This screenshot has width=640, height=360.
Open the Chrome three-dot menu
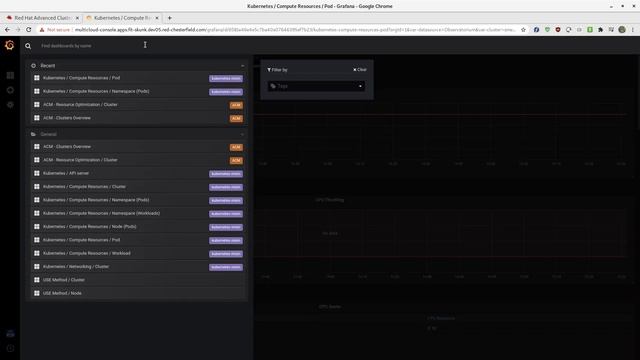633,30
